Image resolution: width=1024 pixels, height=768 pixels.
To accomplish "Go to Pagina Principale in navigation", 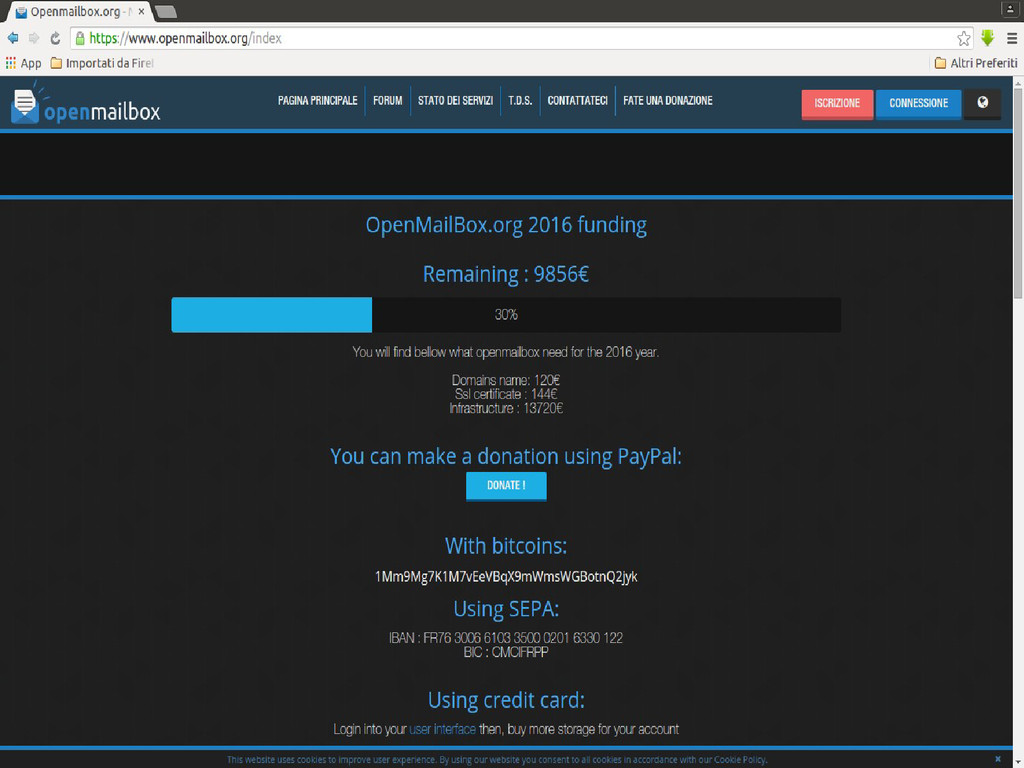I will [x=317, y=101].
